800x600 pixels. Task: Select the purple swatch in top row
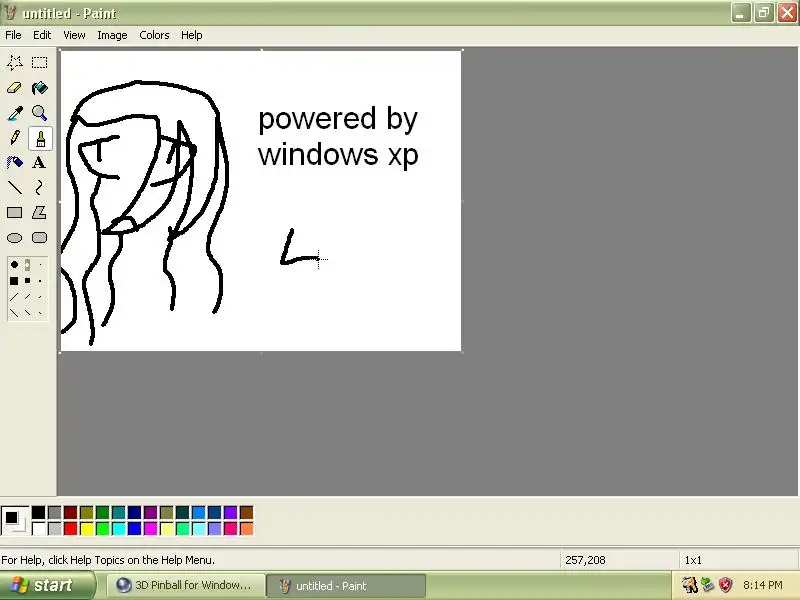[151, 512]
